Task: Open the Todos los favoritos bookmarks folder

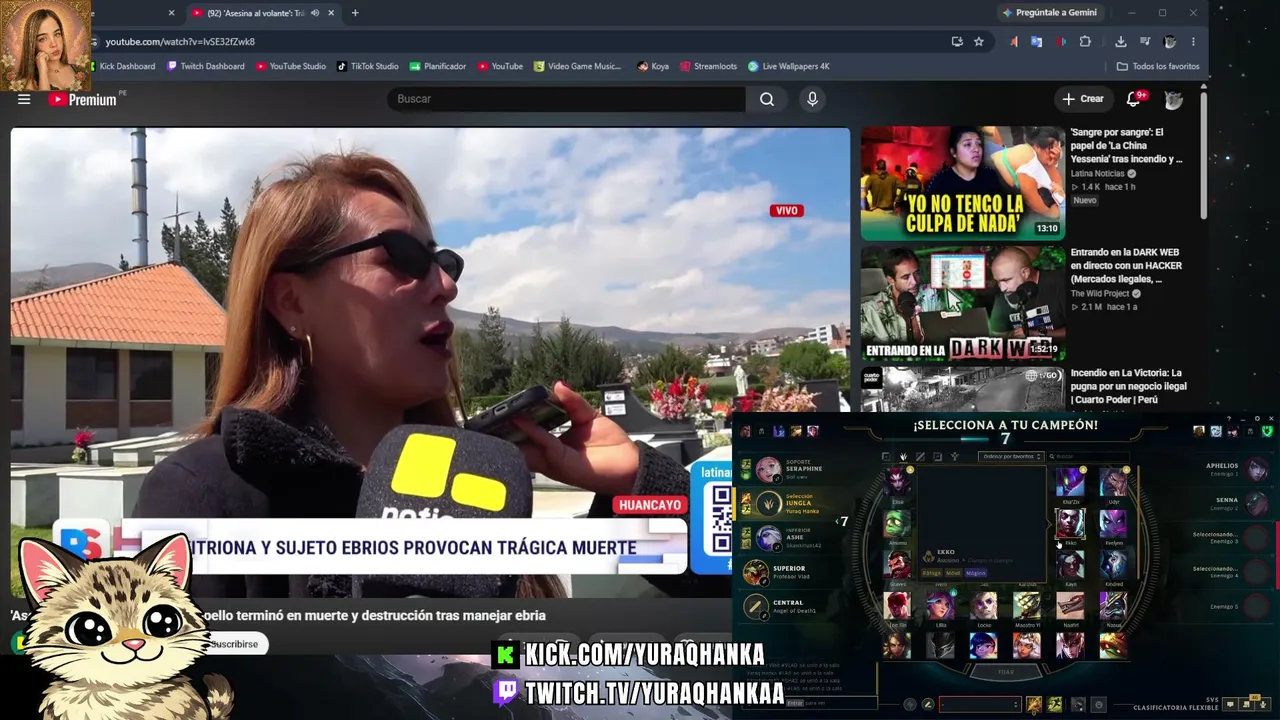Action: [x=1158, y=66]
